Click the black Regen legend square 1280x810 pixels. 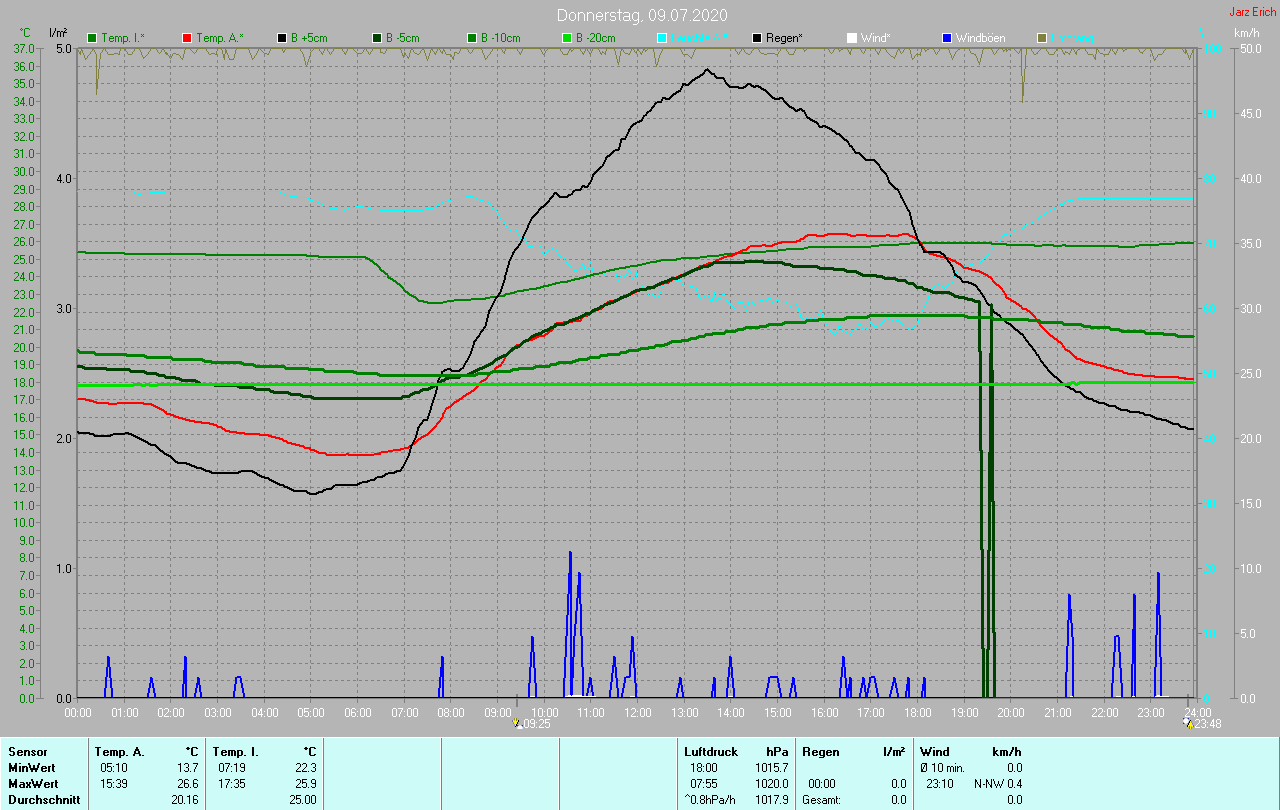tap(758, 38)
